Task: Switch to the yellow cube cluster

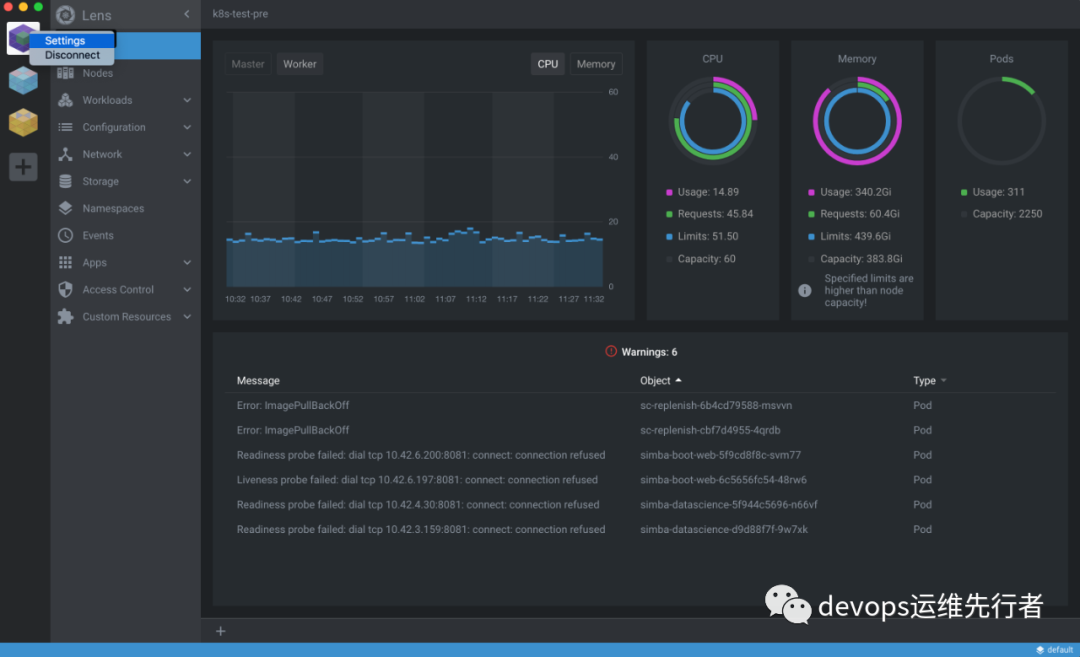Action: tap(23, 123)
